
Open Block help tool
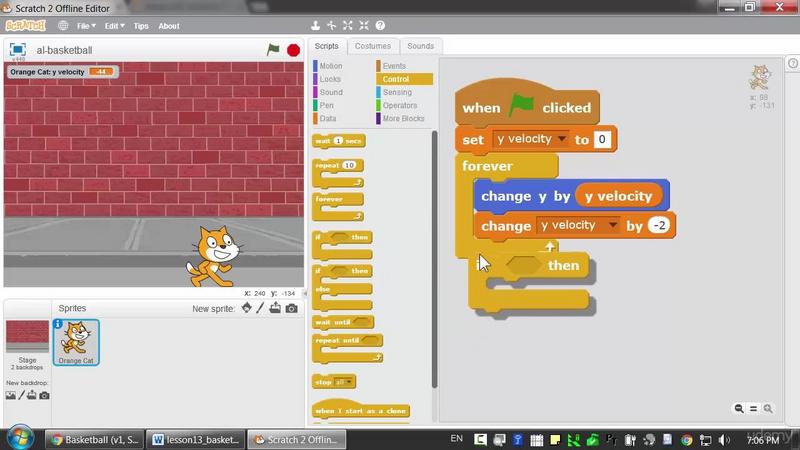[380, 26]
